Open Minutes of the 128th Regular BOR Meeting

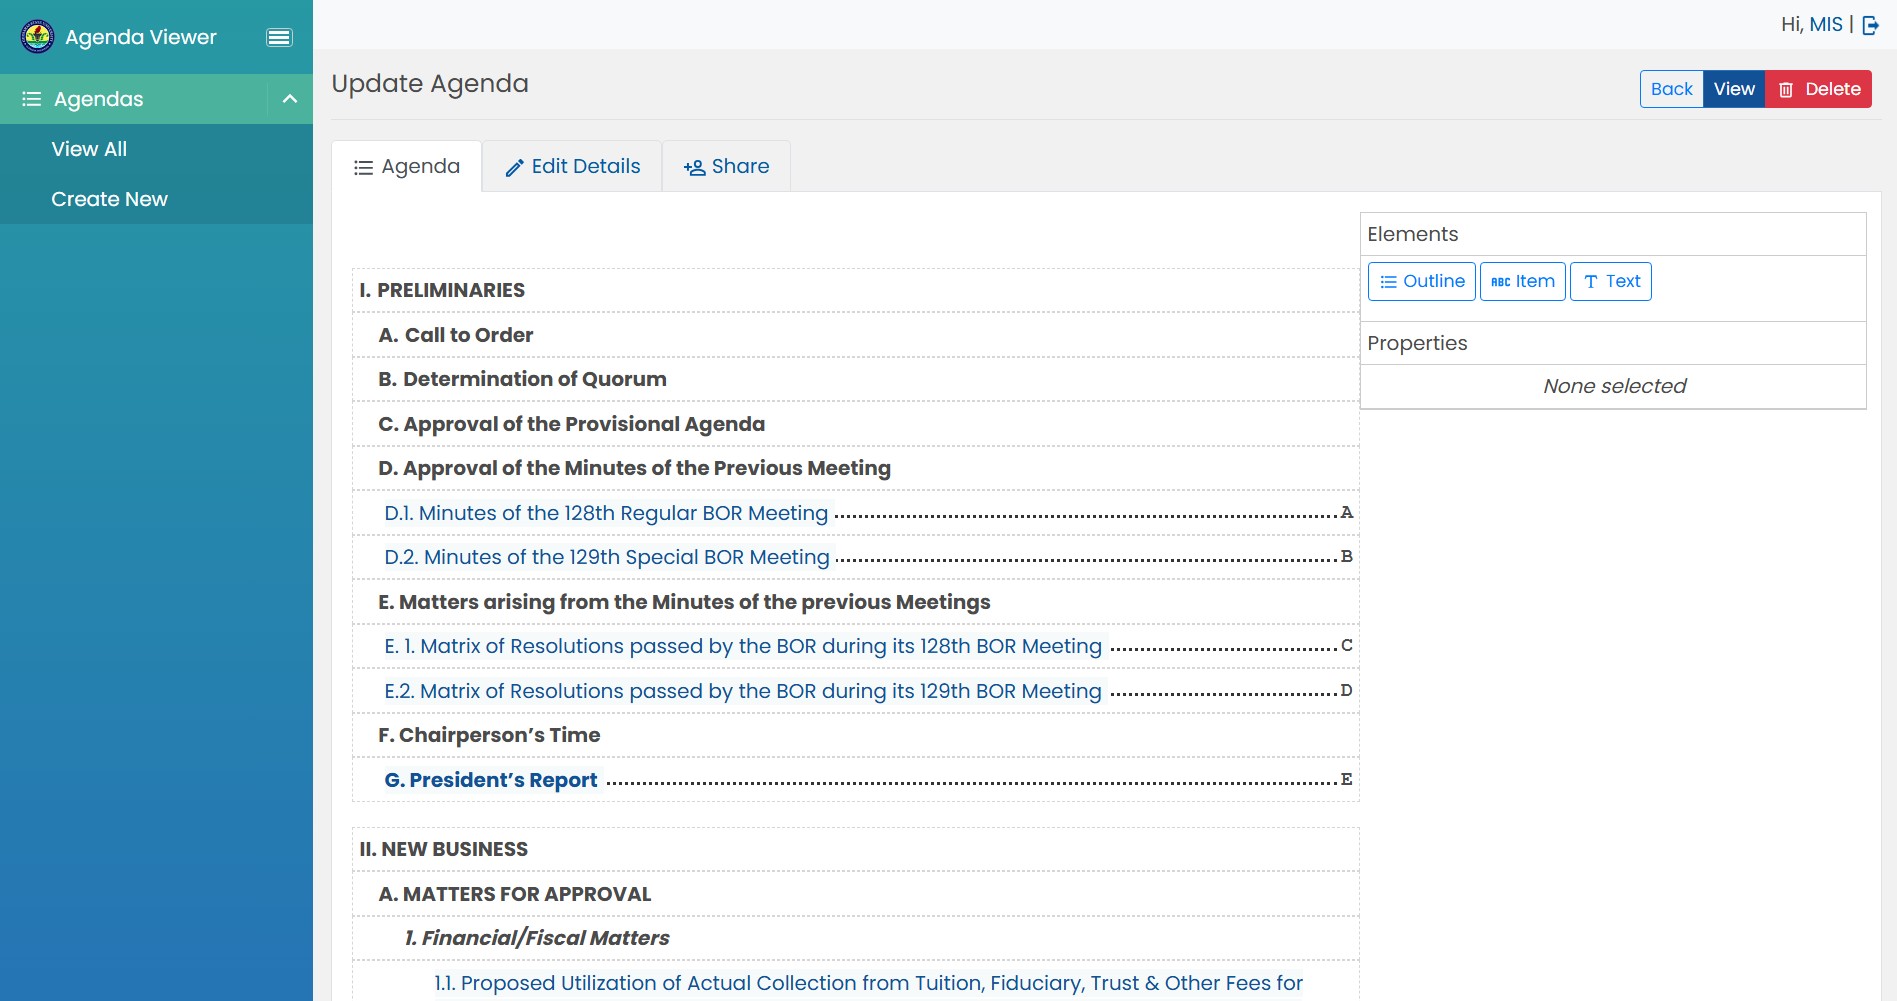tap(606, 513)
